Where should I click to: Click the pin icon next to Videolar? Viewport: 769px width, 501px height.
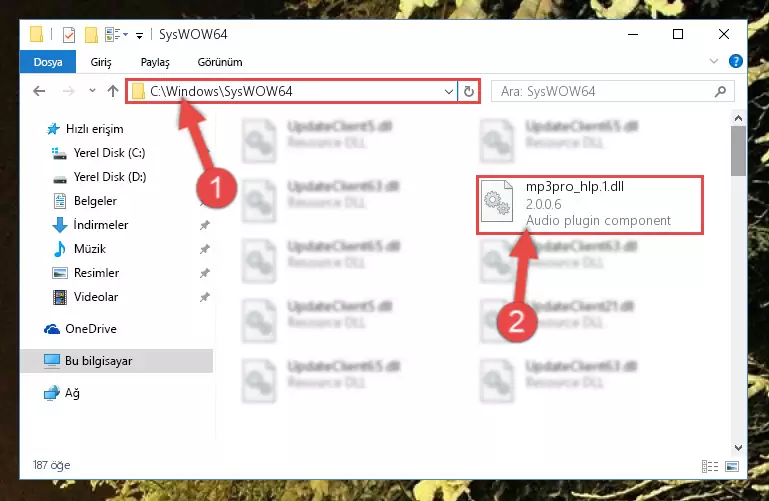tap(205, 297)
